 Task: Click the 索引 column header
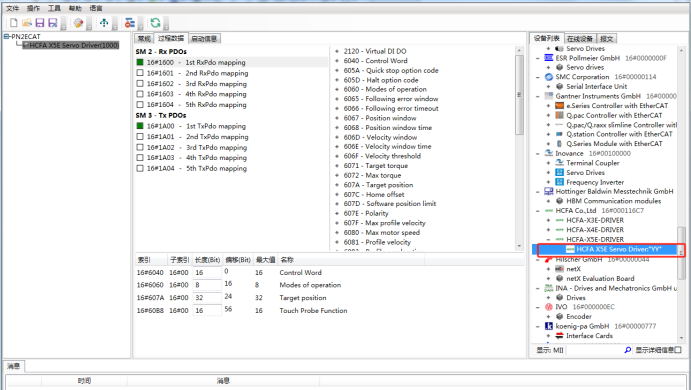coord(151,260)
